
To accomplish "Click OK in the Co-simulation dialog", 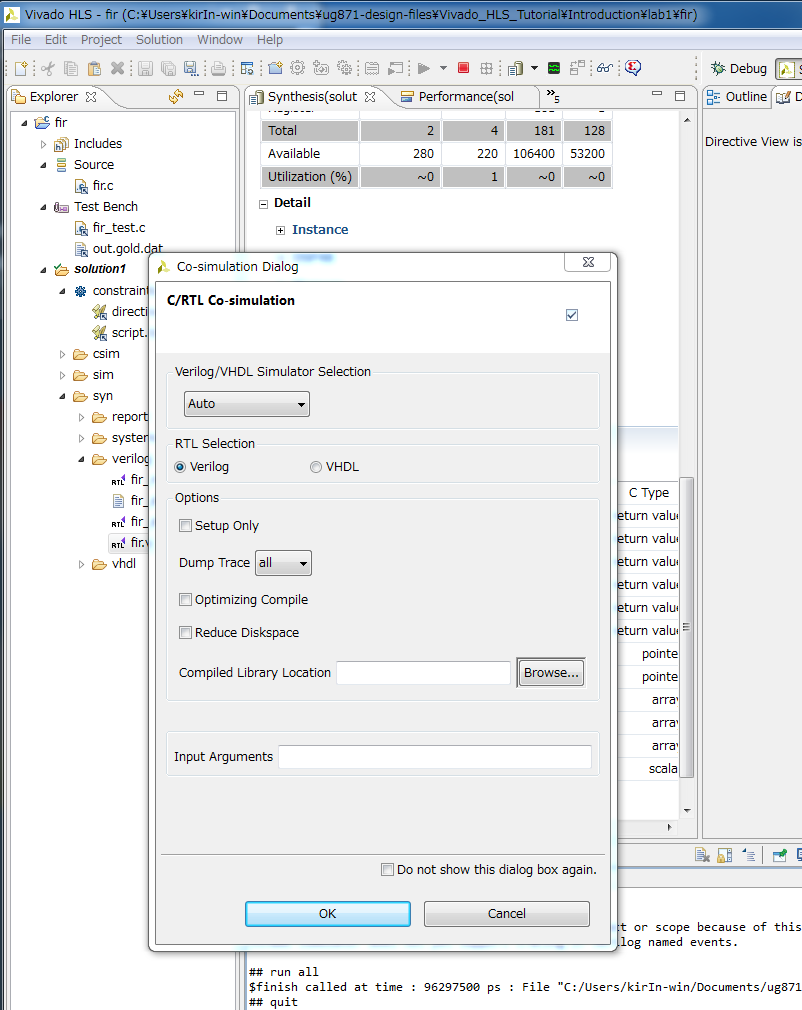I will tap(327, 913).
